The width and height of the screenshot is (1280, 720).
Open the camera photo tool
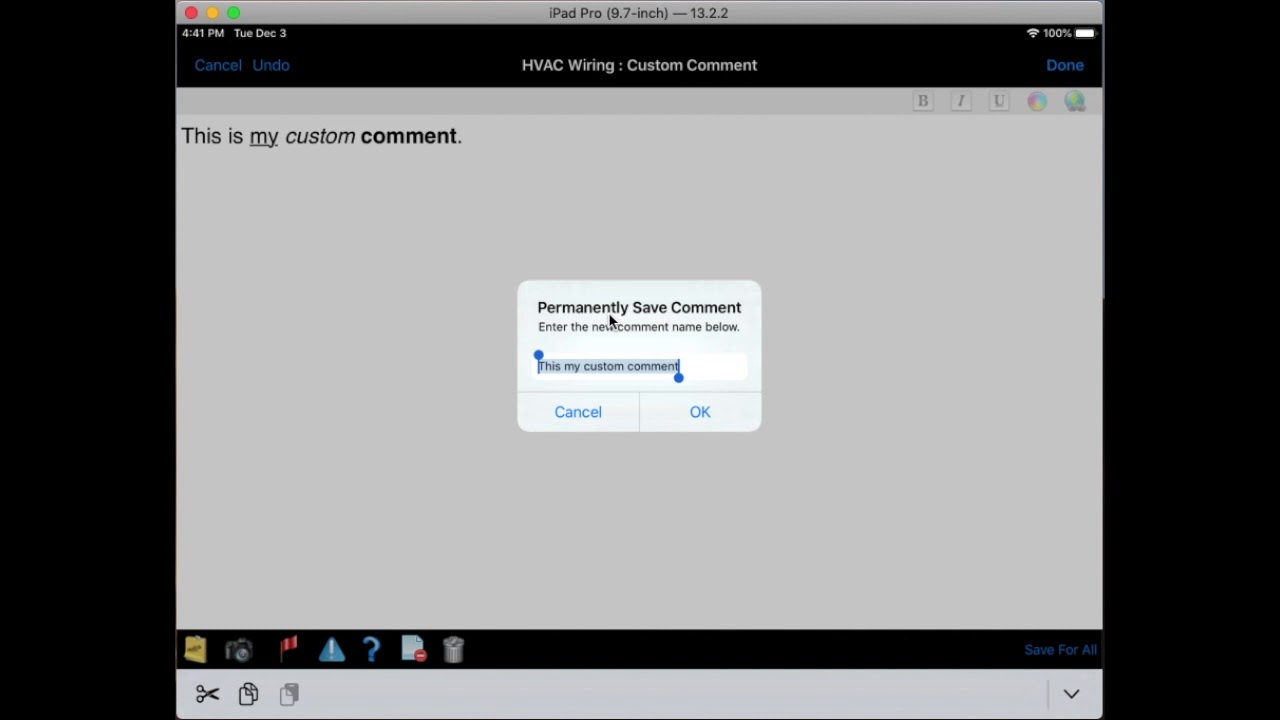(x=238, y=650)
